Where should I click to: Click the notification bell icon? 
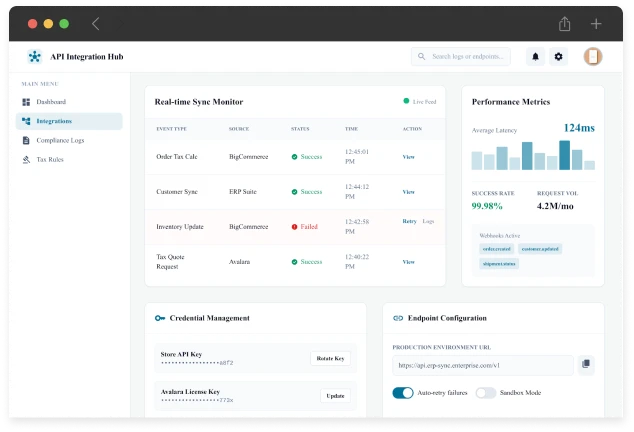pos(535,57)
